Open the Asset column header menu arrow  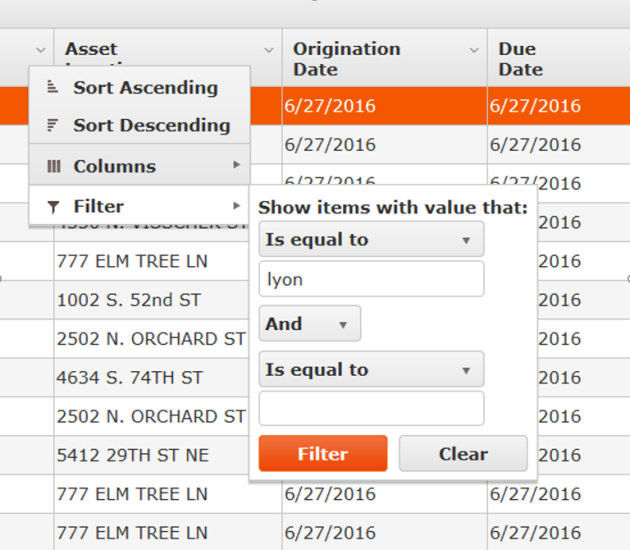[268, 50]
